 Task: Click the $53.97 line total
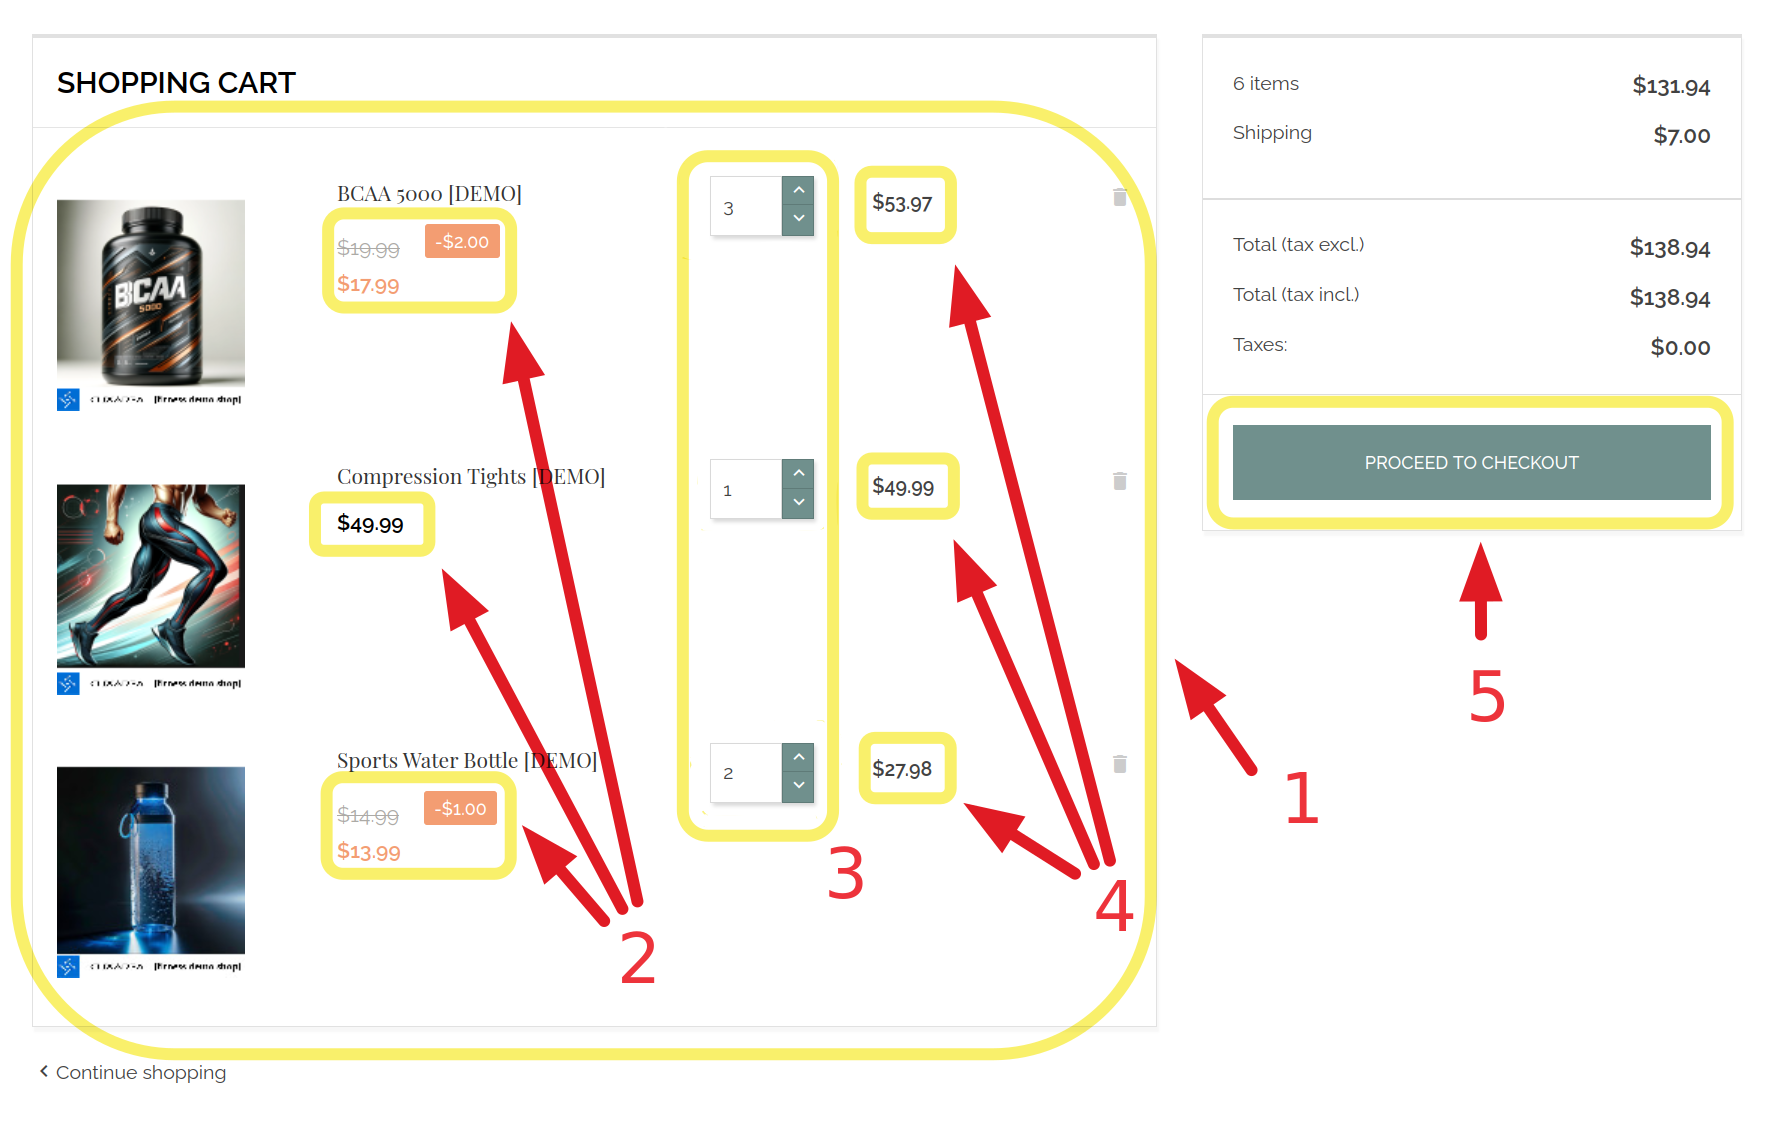click(x=902, y=204)
